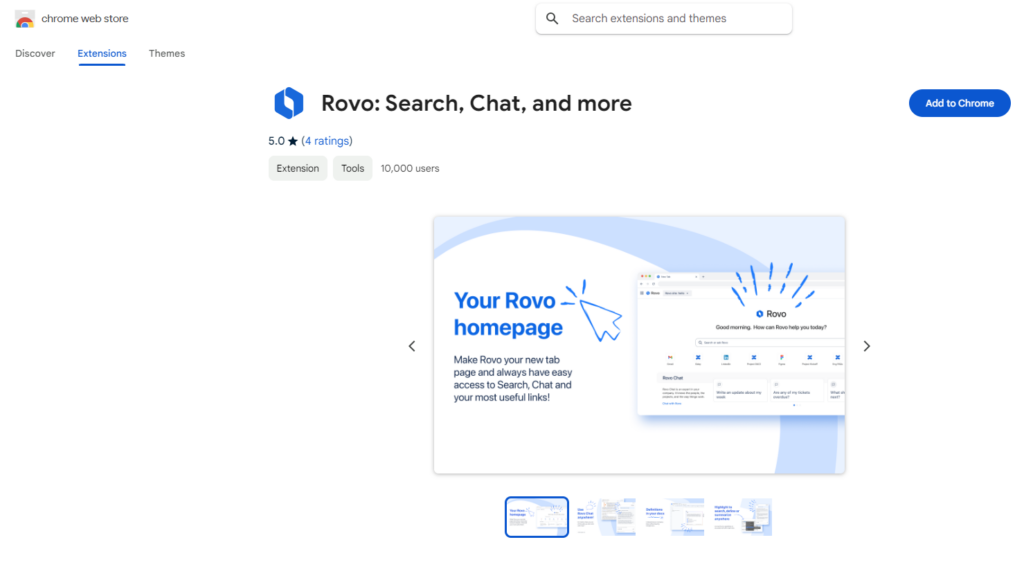Click the magnifier icon in search box
The height and width of the screenshot is (569, 1024).
click(552, 18)
